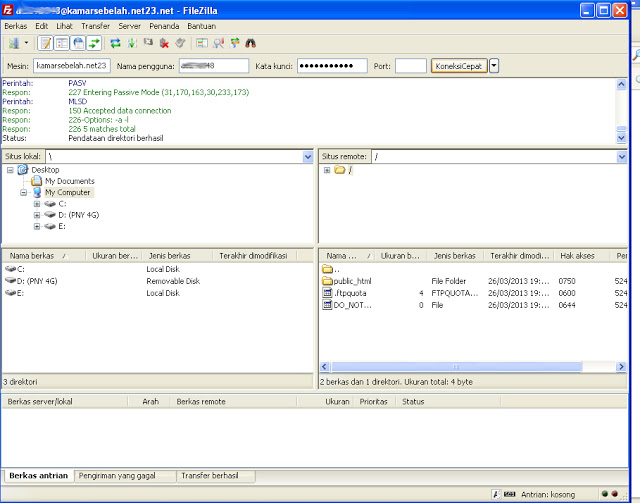Image resolution: width=640 pixels, height=503 pixels.
Task: Toggle synchronized browsing
Action: coord(235,43)
